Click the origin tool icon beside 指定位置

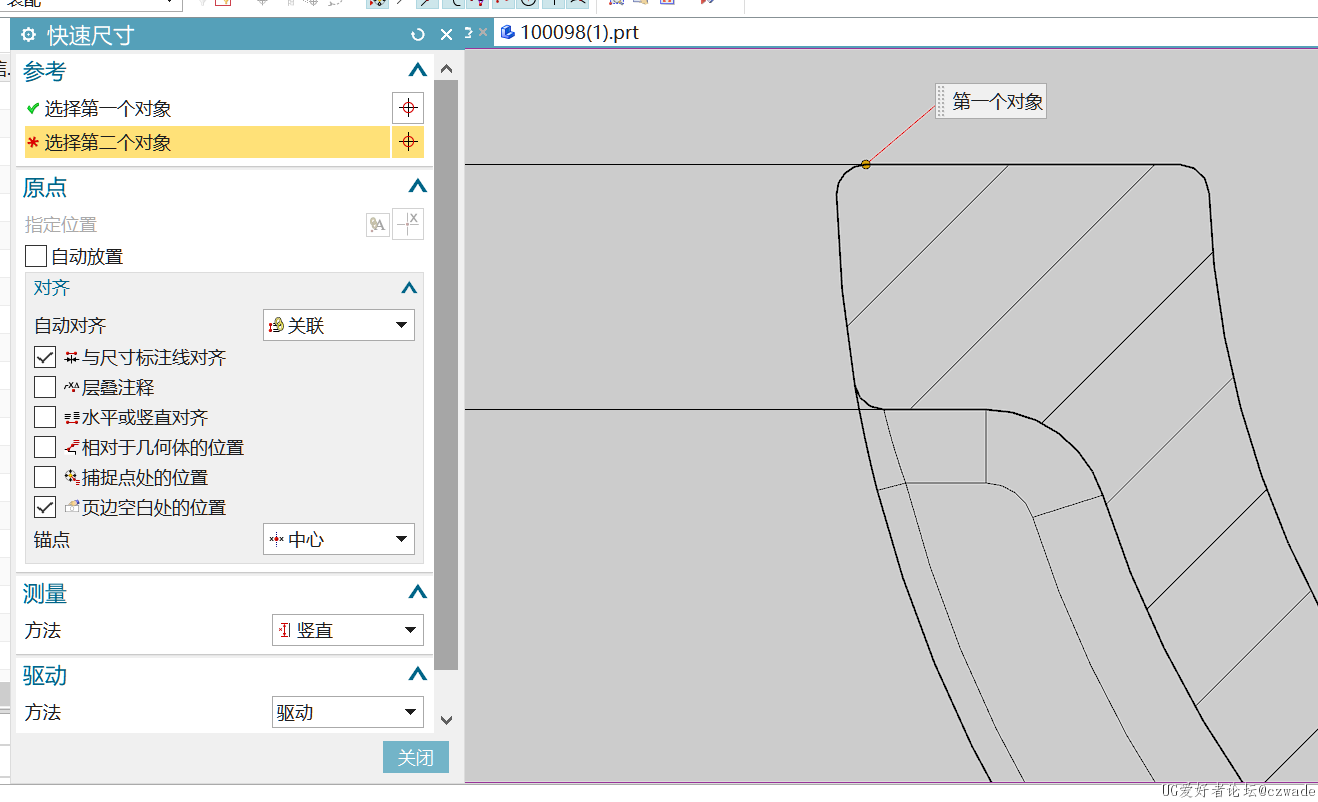click(377, 225)
